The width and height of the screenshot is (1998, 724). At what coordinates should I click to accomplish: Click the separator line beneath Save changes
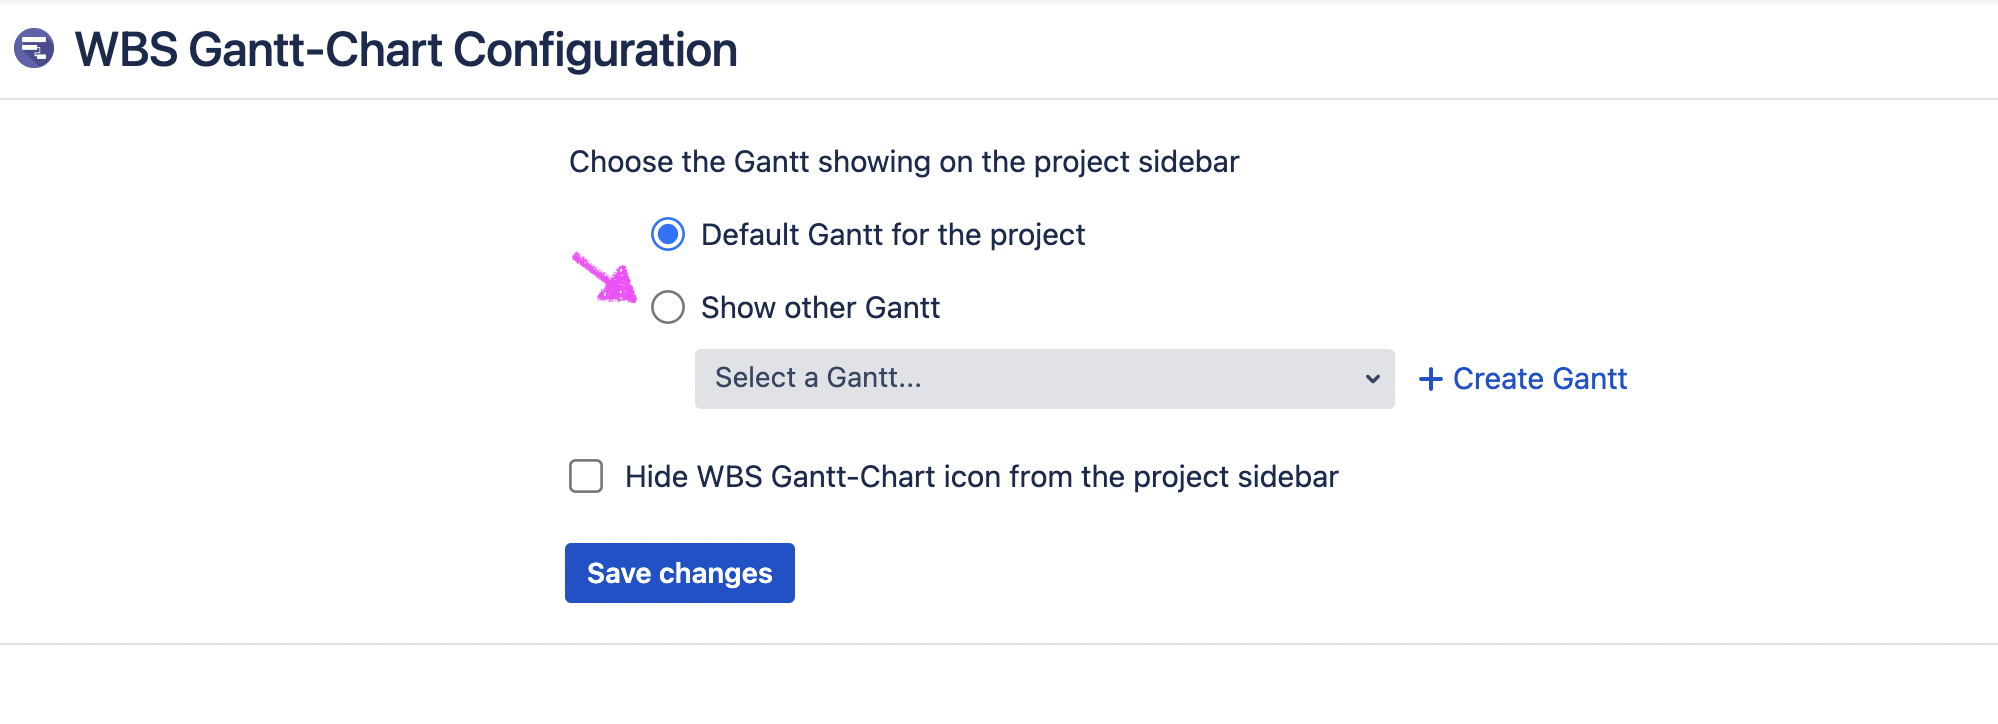click(999, 644)
